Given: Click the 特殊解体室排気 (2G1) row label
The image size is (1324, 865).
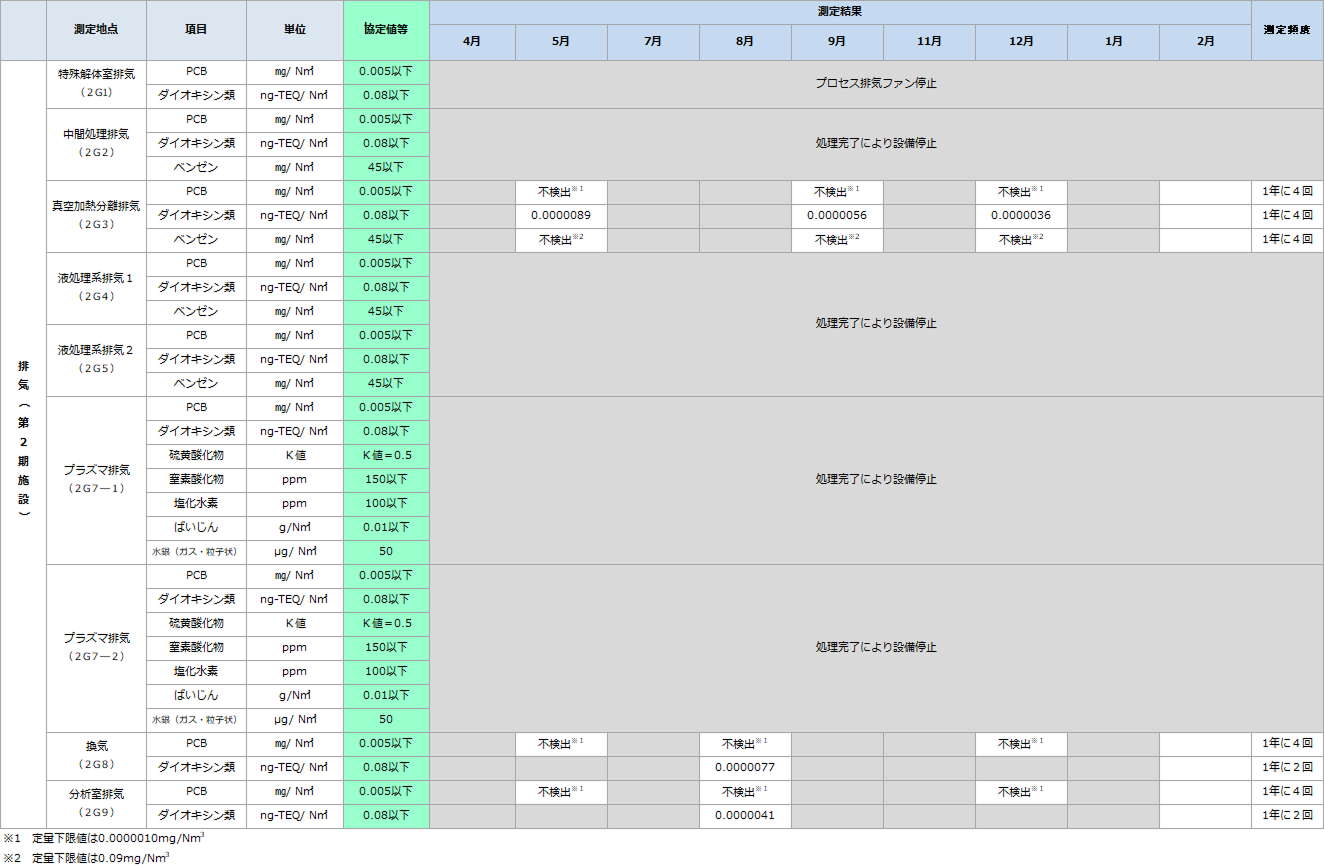Looking at the screenshot, I should 96,84.
